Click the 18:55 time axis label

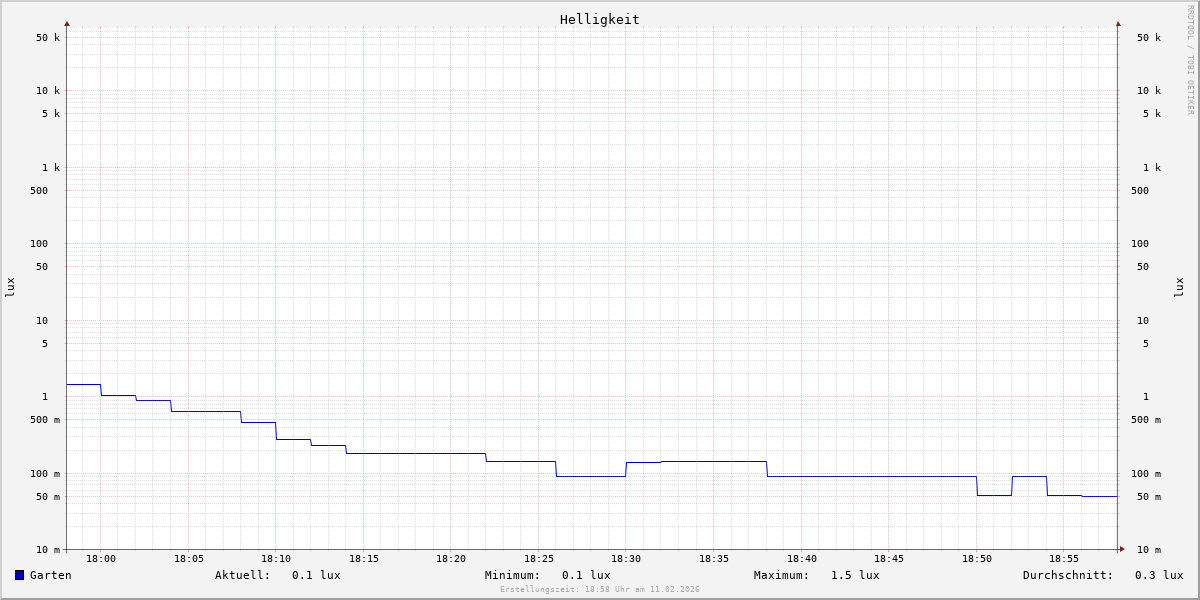[1064, 559]
